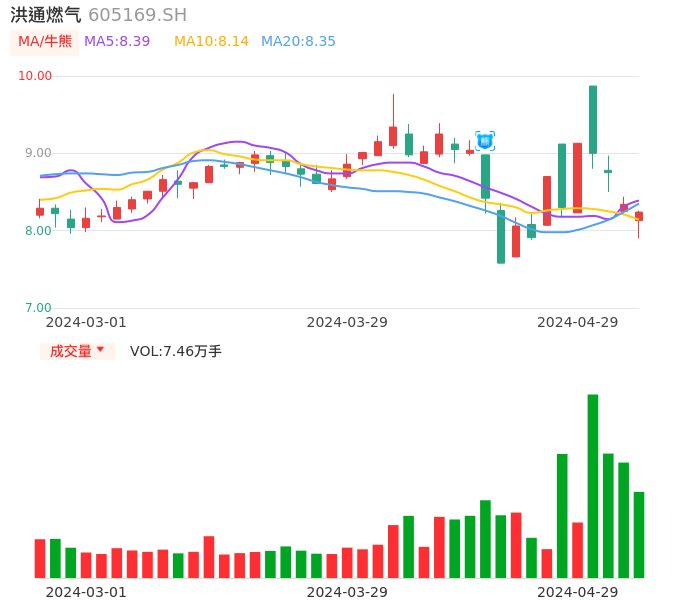This screenshot has height=606, width=686.
Task: Click the MA5:8.39 legend label
Action: pos(117,42)
